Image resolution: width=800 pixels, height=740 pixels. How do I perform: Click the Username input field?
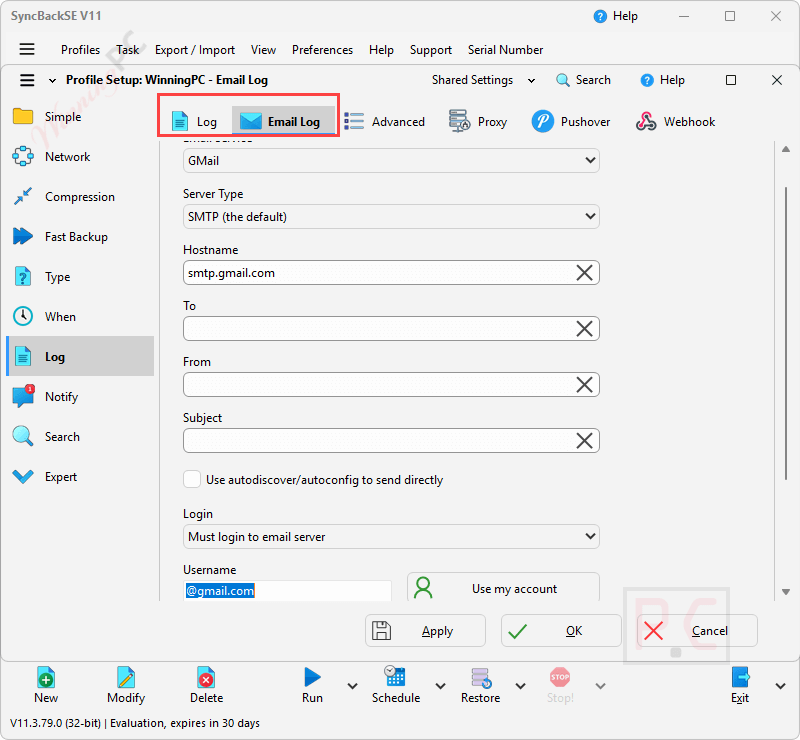287,590
